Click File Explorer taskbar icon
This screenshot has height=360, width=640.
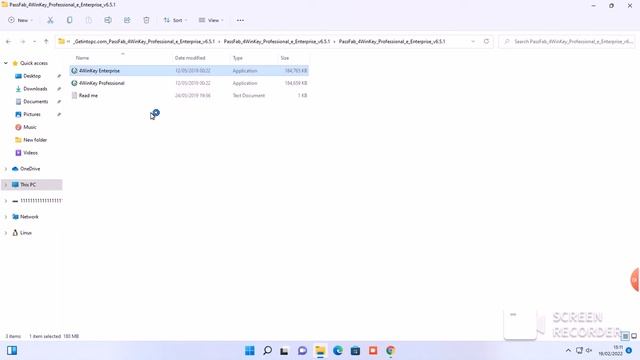click(x=320, y=351)
